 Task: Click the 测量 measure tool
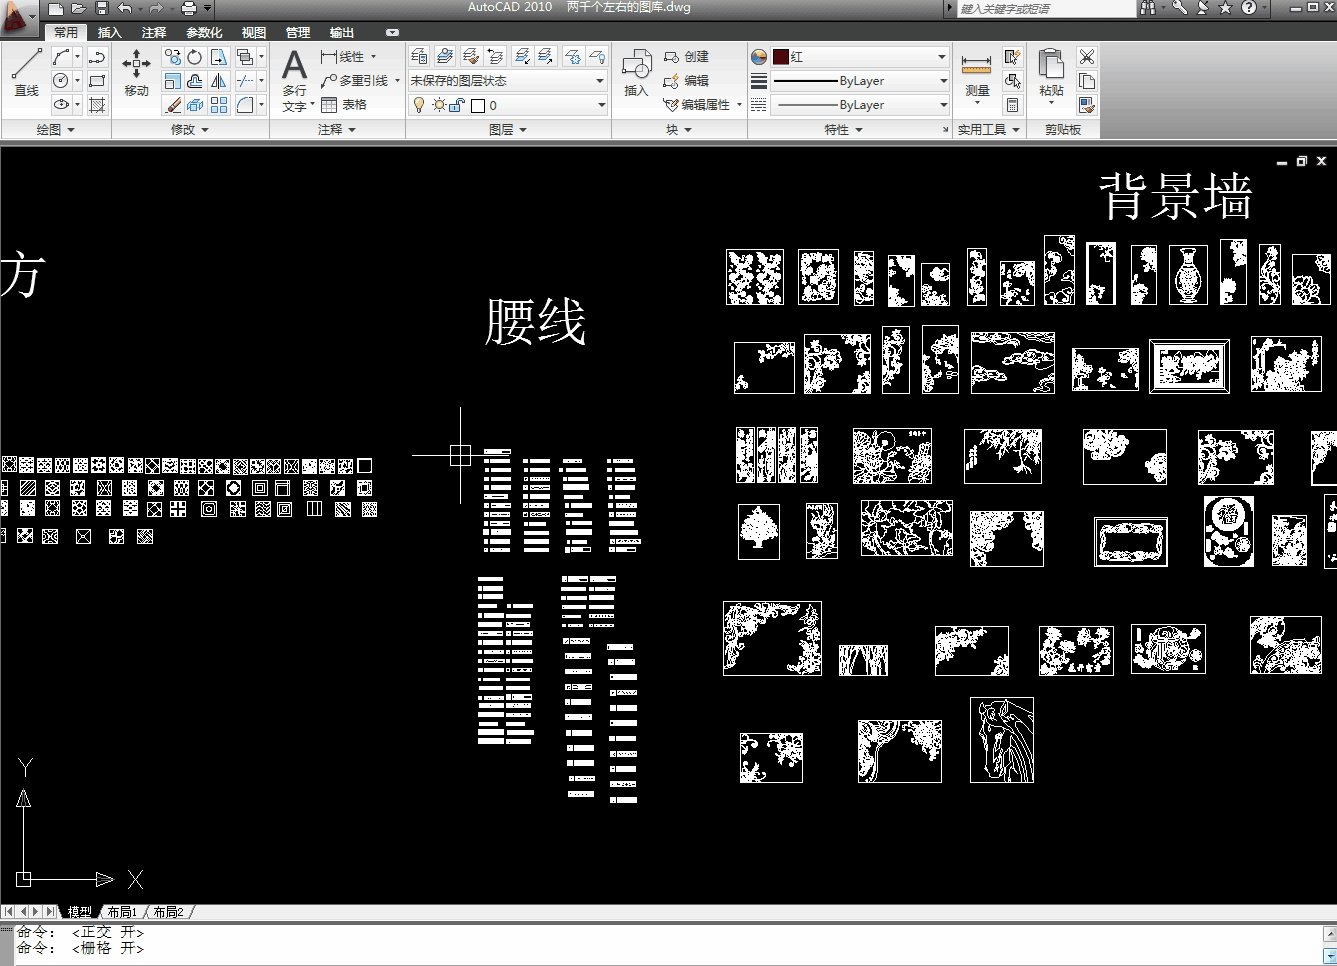977,75
